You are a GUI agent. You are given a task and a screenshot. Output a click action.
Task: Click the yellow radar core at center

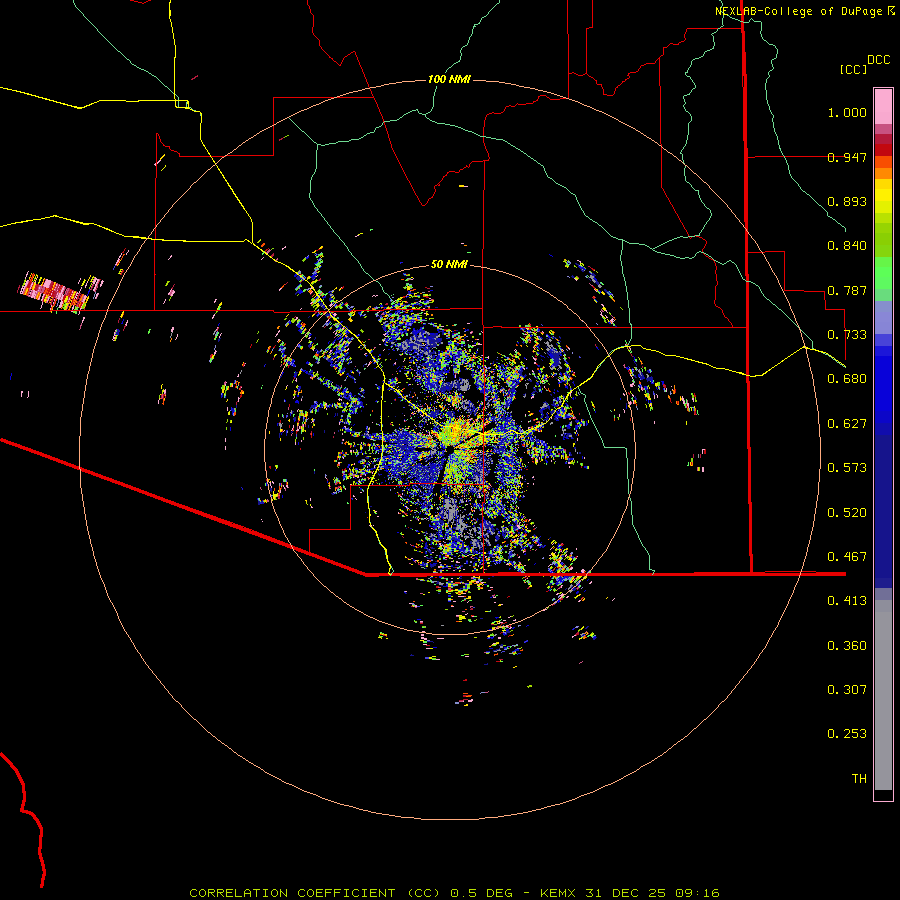pos(455,431)
